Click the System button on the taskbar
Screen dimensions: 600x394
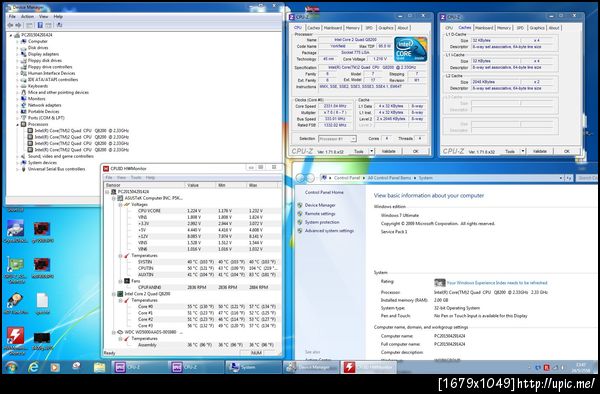[x=253, y=367]
